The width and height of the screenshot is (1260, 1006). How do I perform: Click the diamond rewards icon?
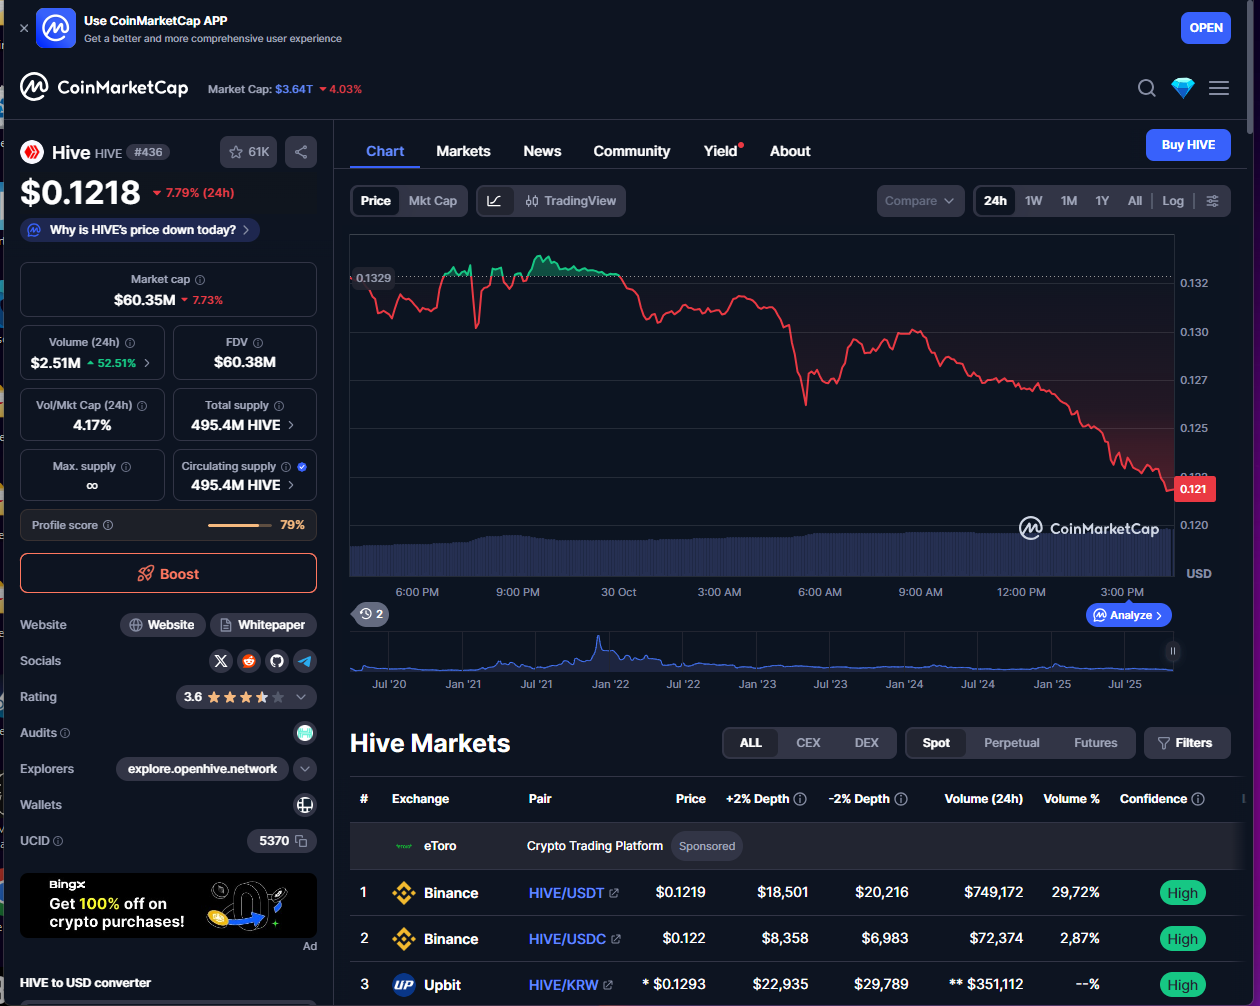pos(1183,88)
